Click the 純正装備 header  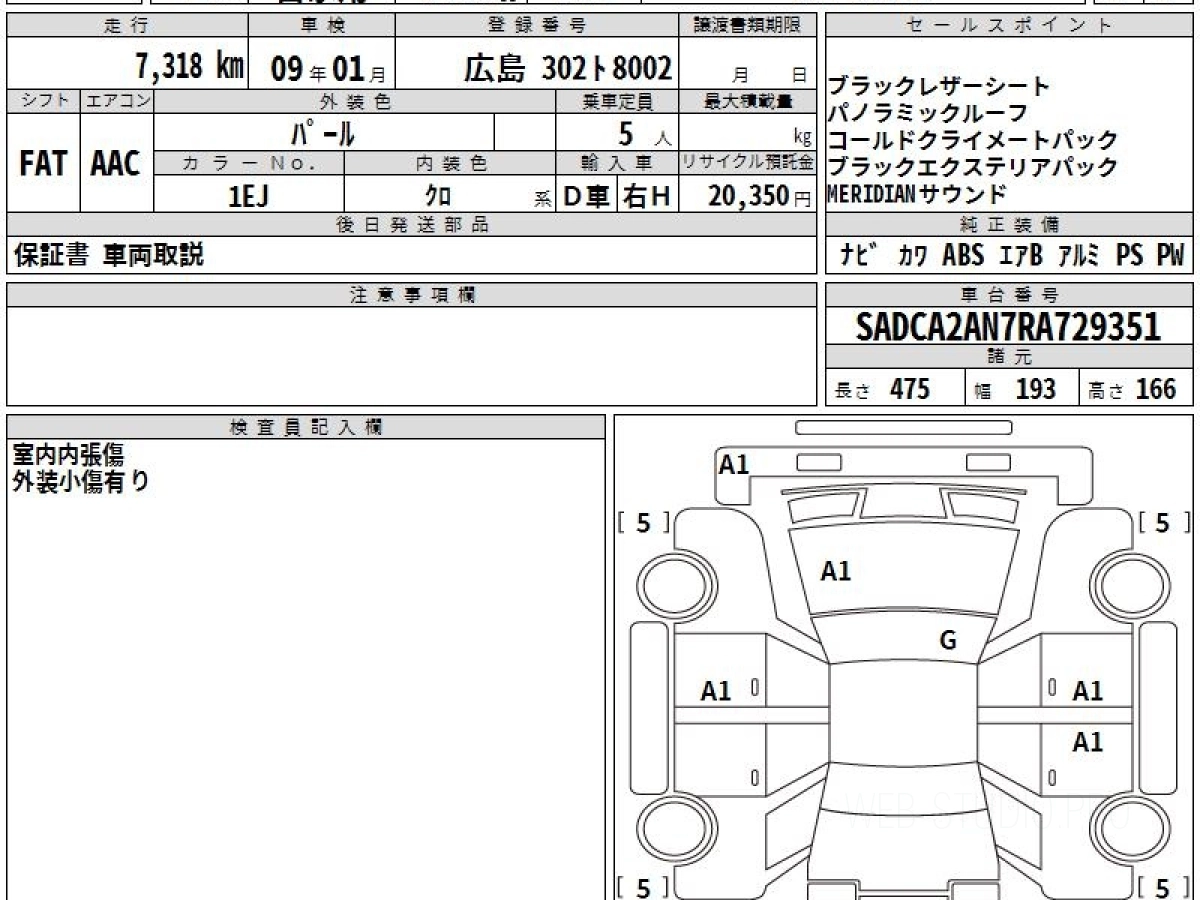[x=1010, y=225]
